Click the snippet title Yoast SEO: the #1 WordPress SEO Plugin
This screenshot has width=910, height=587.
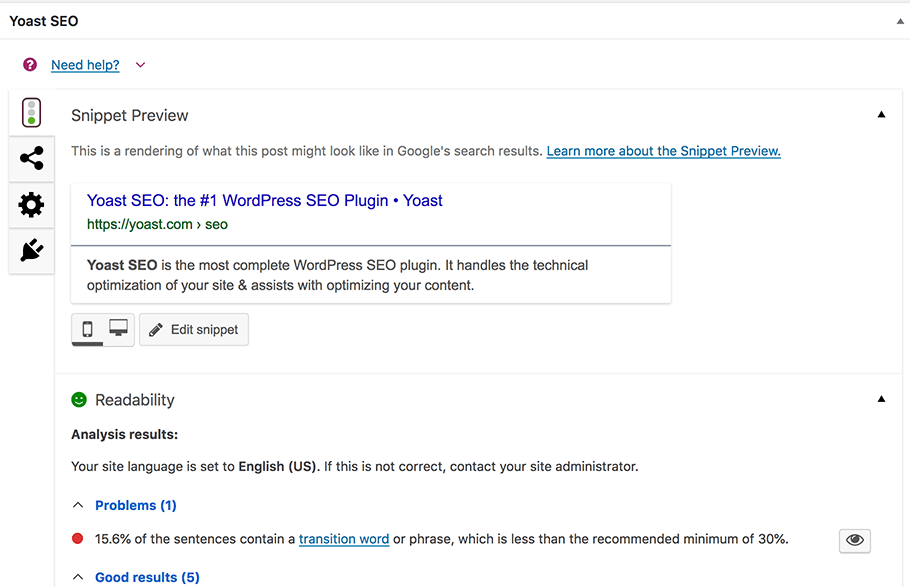click(x=265, y=200)
